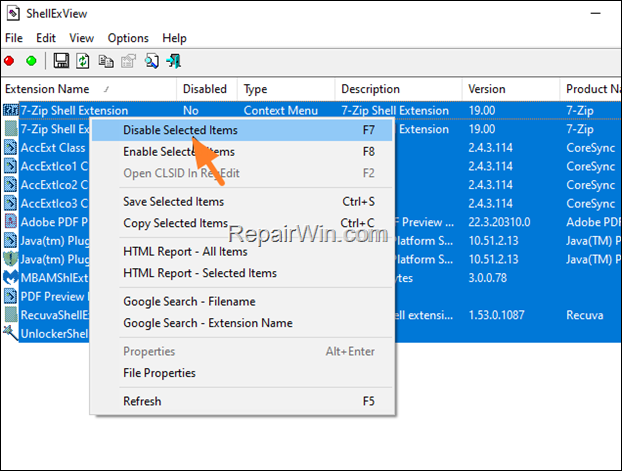
Task: Select Google Search - Extension Name
Action: (242, 323)
